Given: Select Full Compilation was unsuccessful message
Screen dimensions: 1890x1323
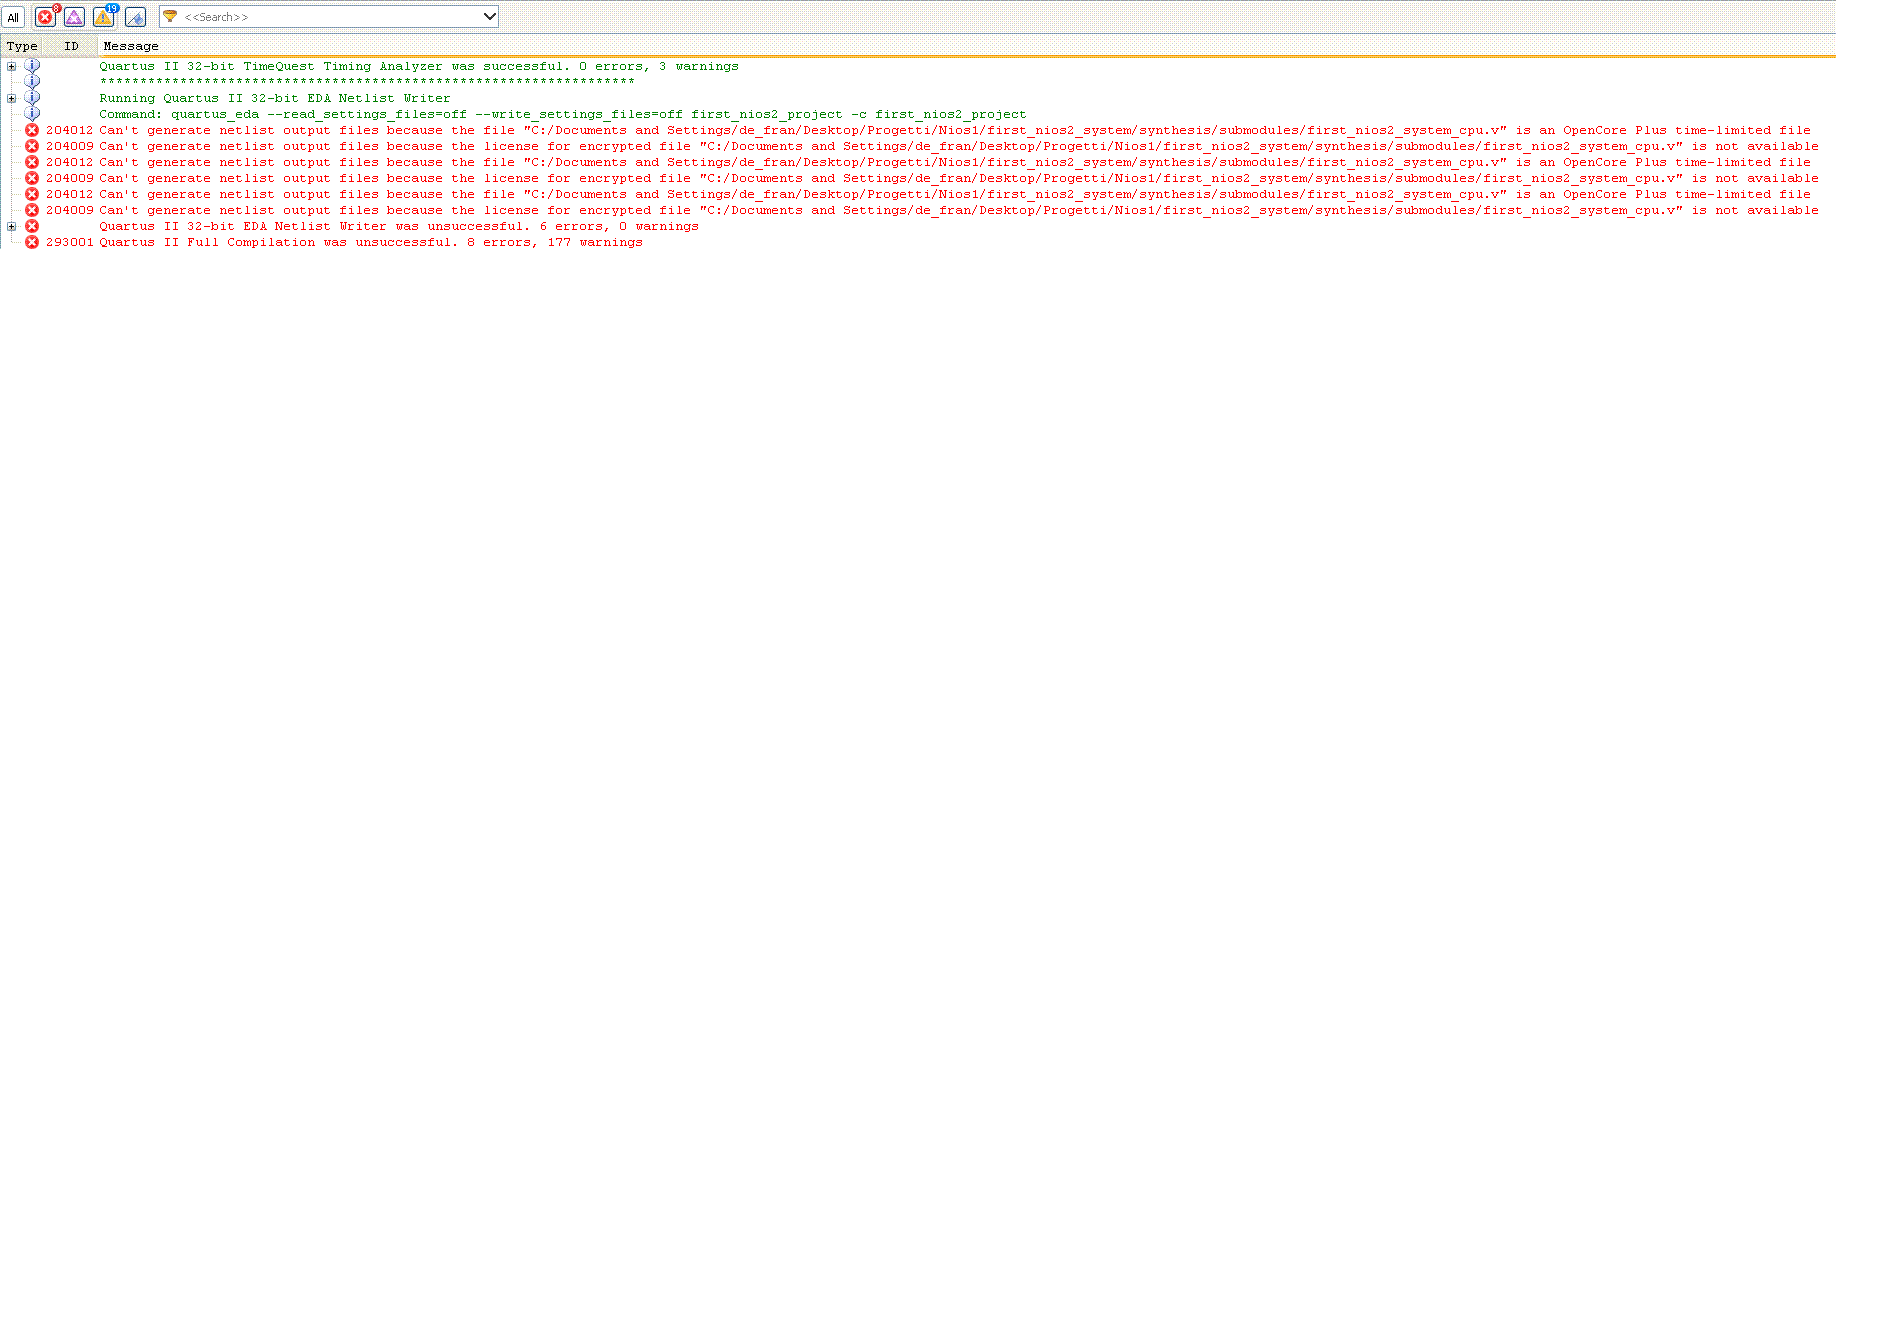Looking at the screenshot, I should tap(371, 242).
